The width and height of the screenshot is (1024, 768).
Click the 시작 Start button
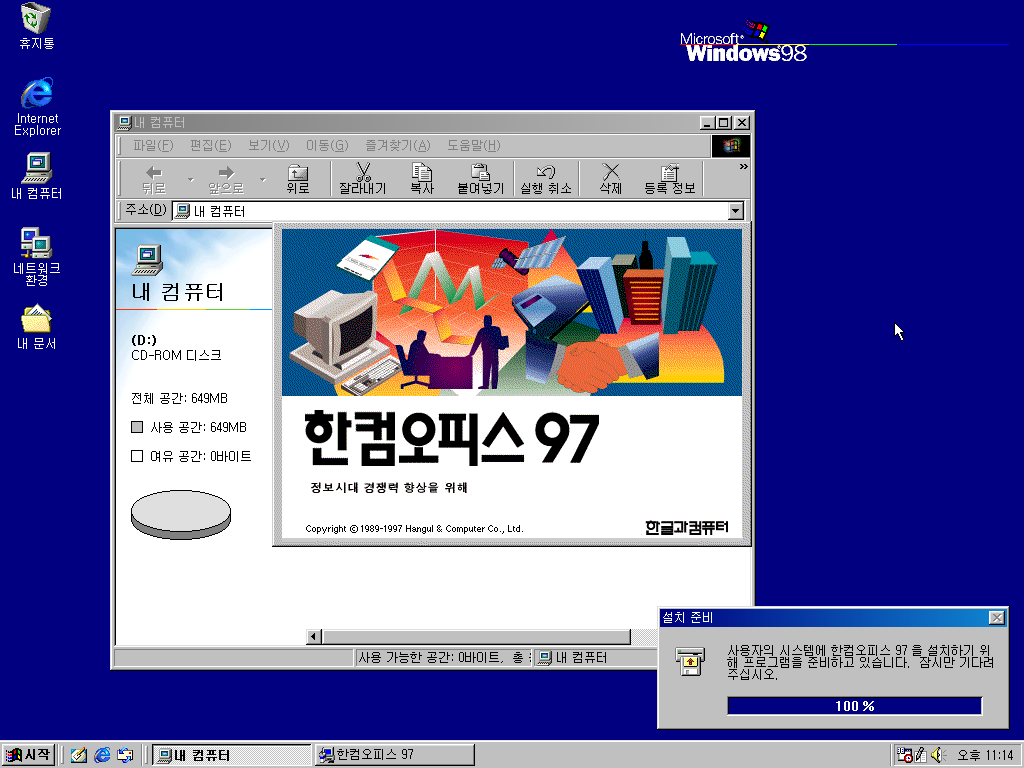28,755
